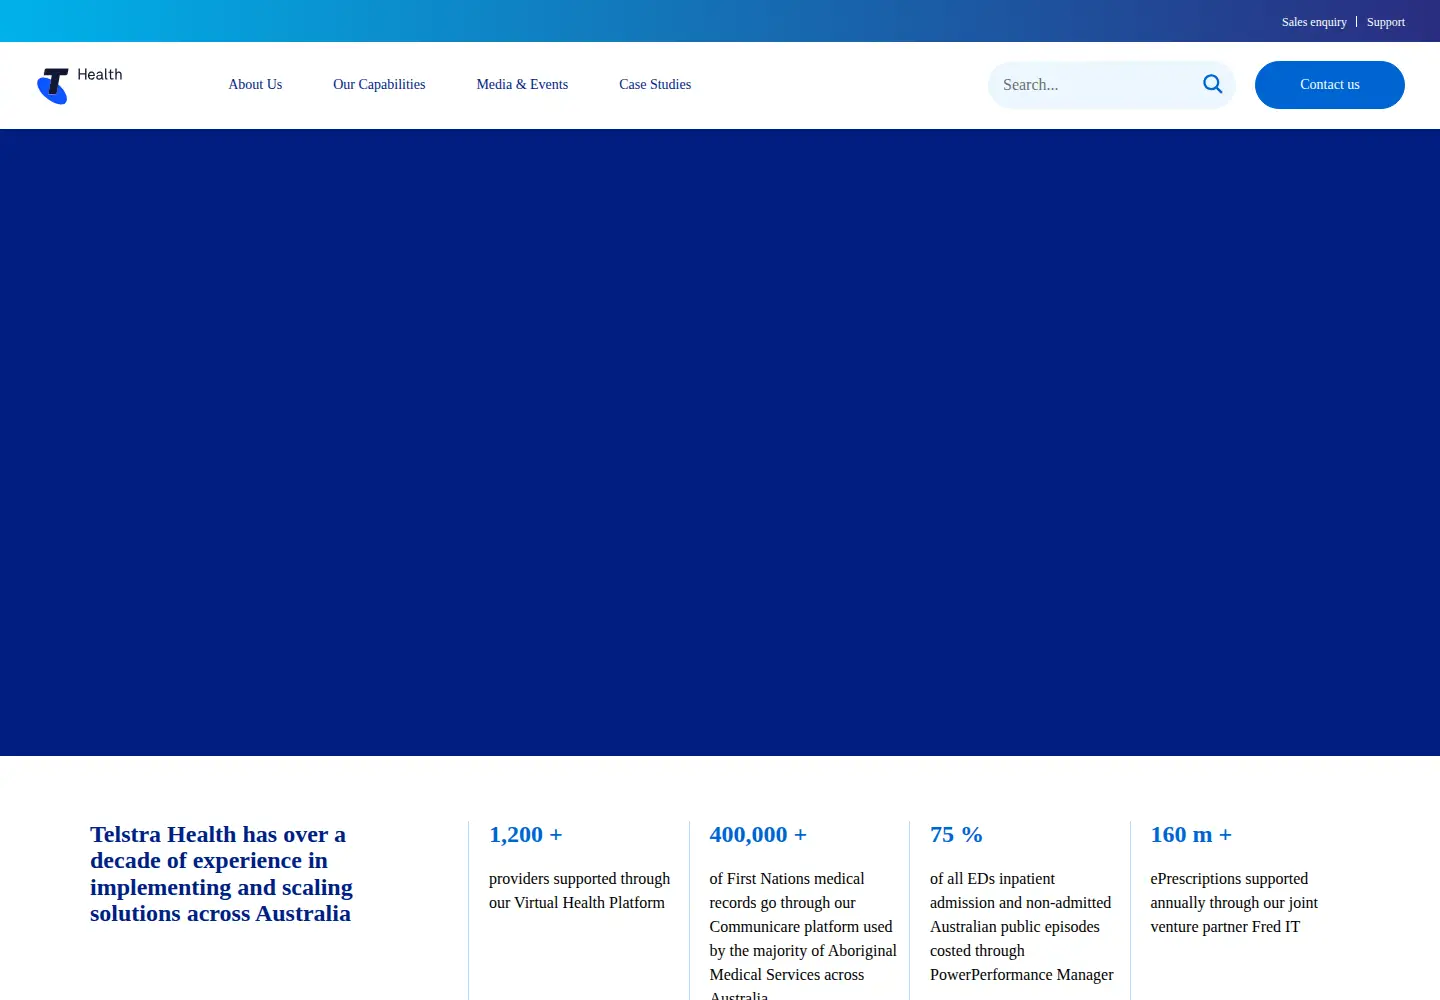
Task: Click the '75 %' statistic
Action: [x=956, y=834]
